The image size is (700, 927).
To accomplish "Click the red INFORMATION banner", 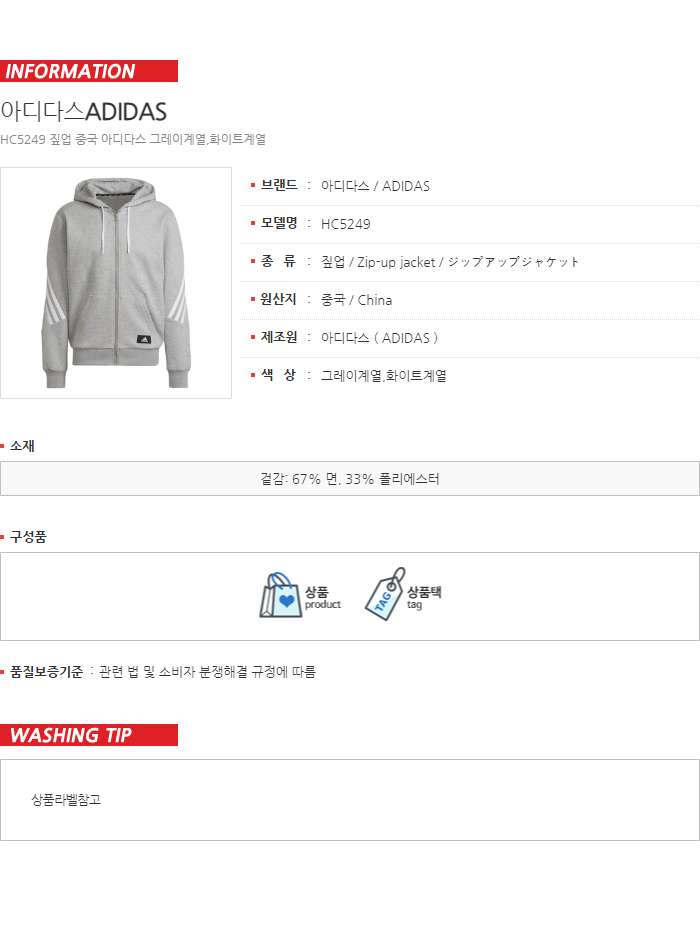I will (89, 71).
